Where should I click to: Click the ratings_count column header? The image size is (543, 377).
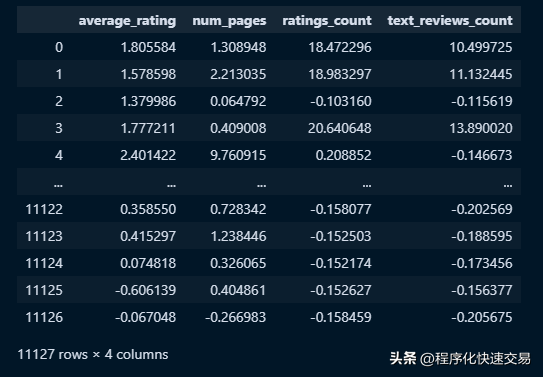[327, 20]
